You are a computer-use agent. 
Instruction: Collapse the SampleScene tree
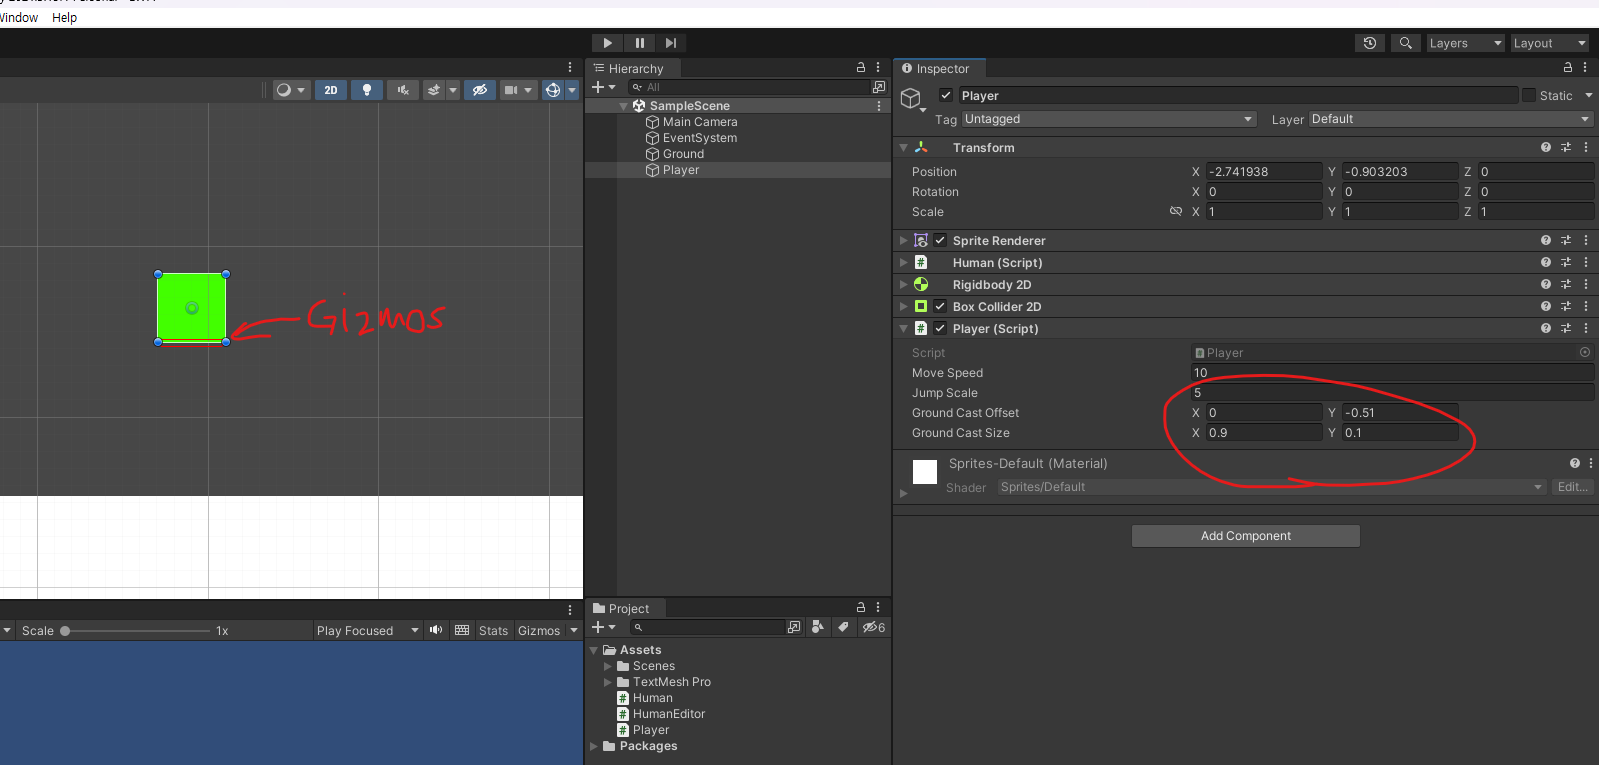(x=624, y=106)
